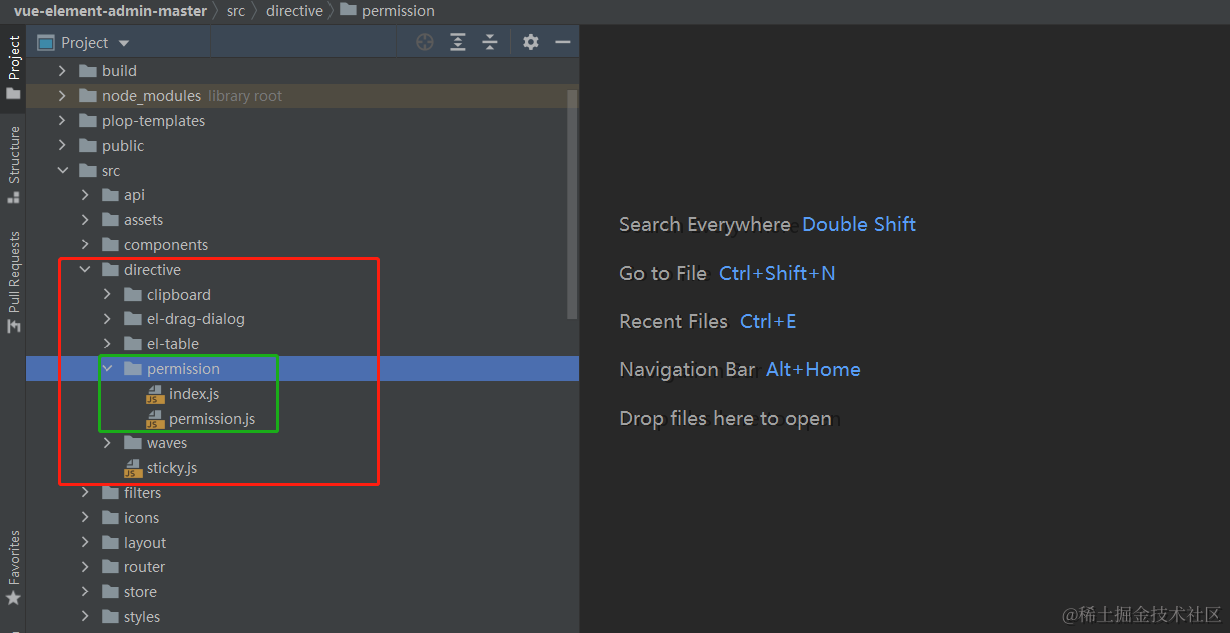Select the build folder row

point(302,71)
